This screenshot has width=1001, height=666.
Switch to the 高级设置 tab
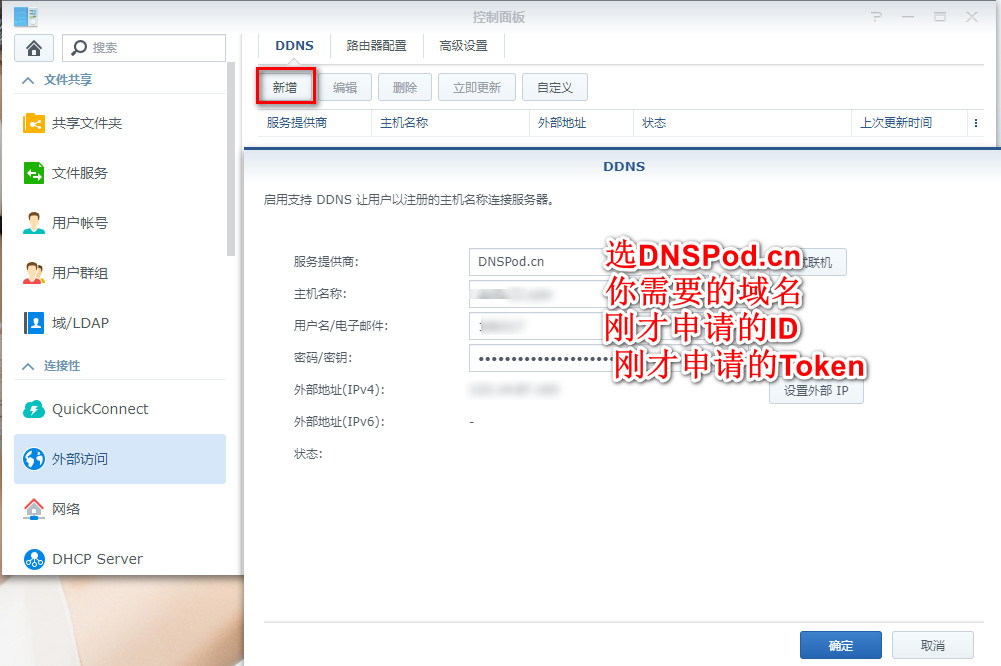point(463,46)
